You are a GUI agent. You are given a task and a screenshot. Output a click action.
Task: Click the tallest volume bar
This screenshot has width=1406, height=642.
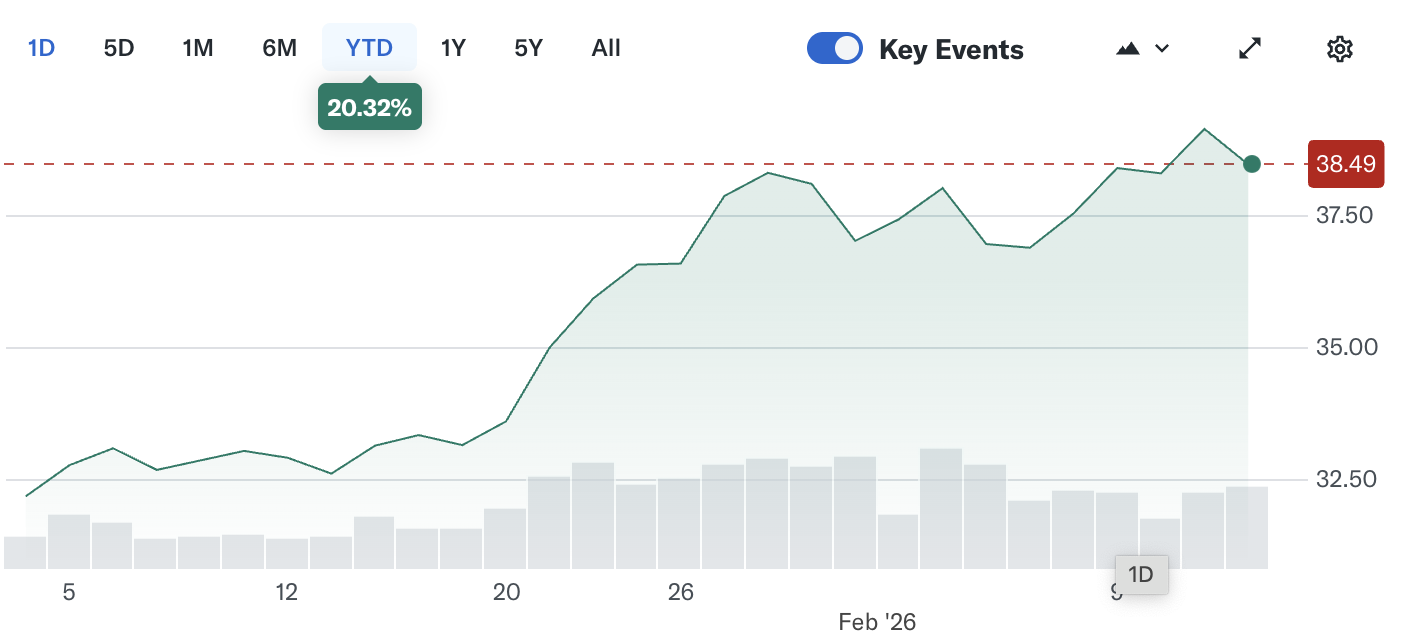pyautogui.click(x=940, y=509)
